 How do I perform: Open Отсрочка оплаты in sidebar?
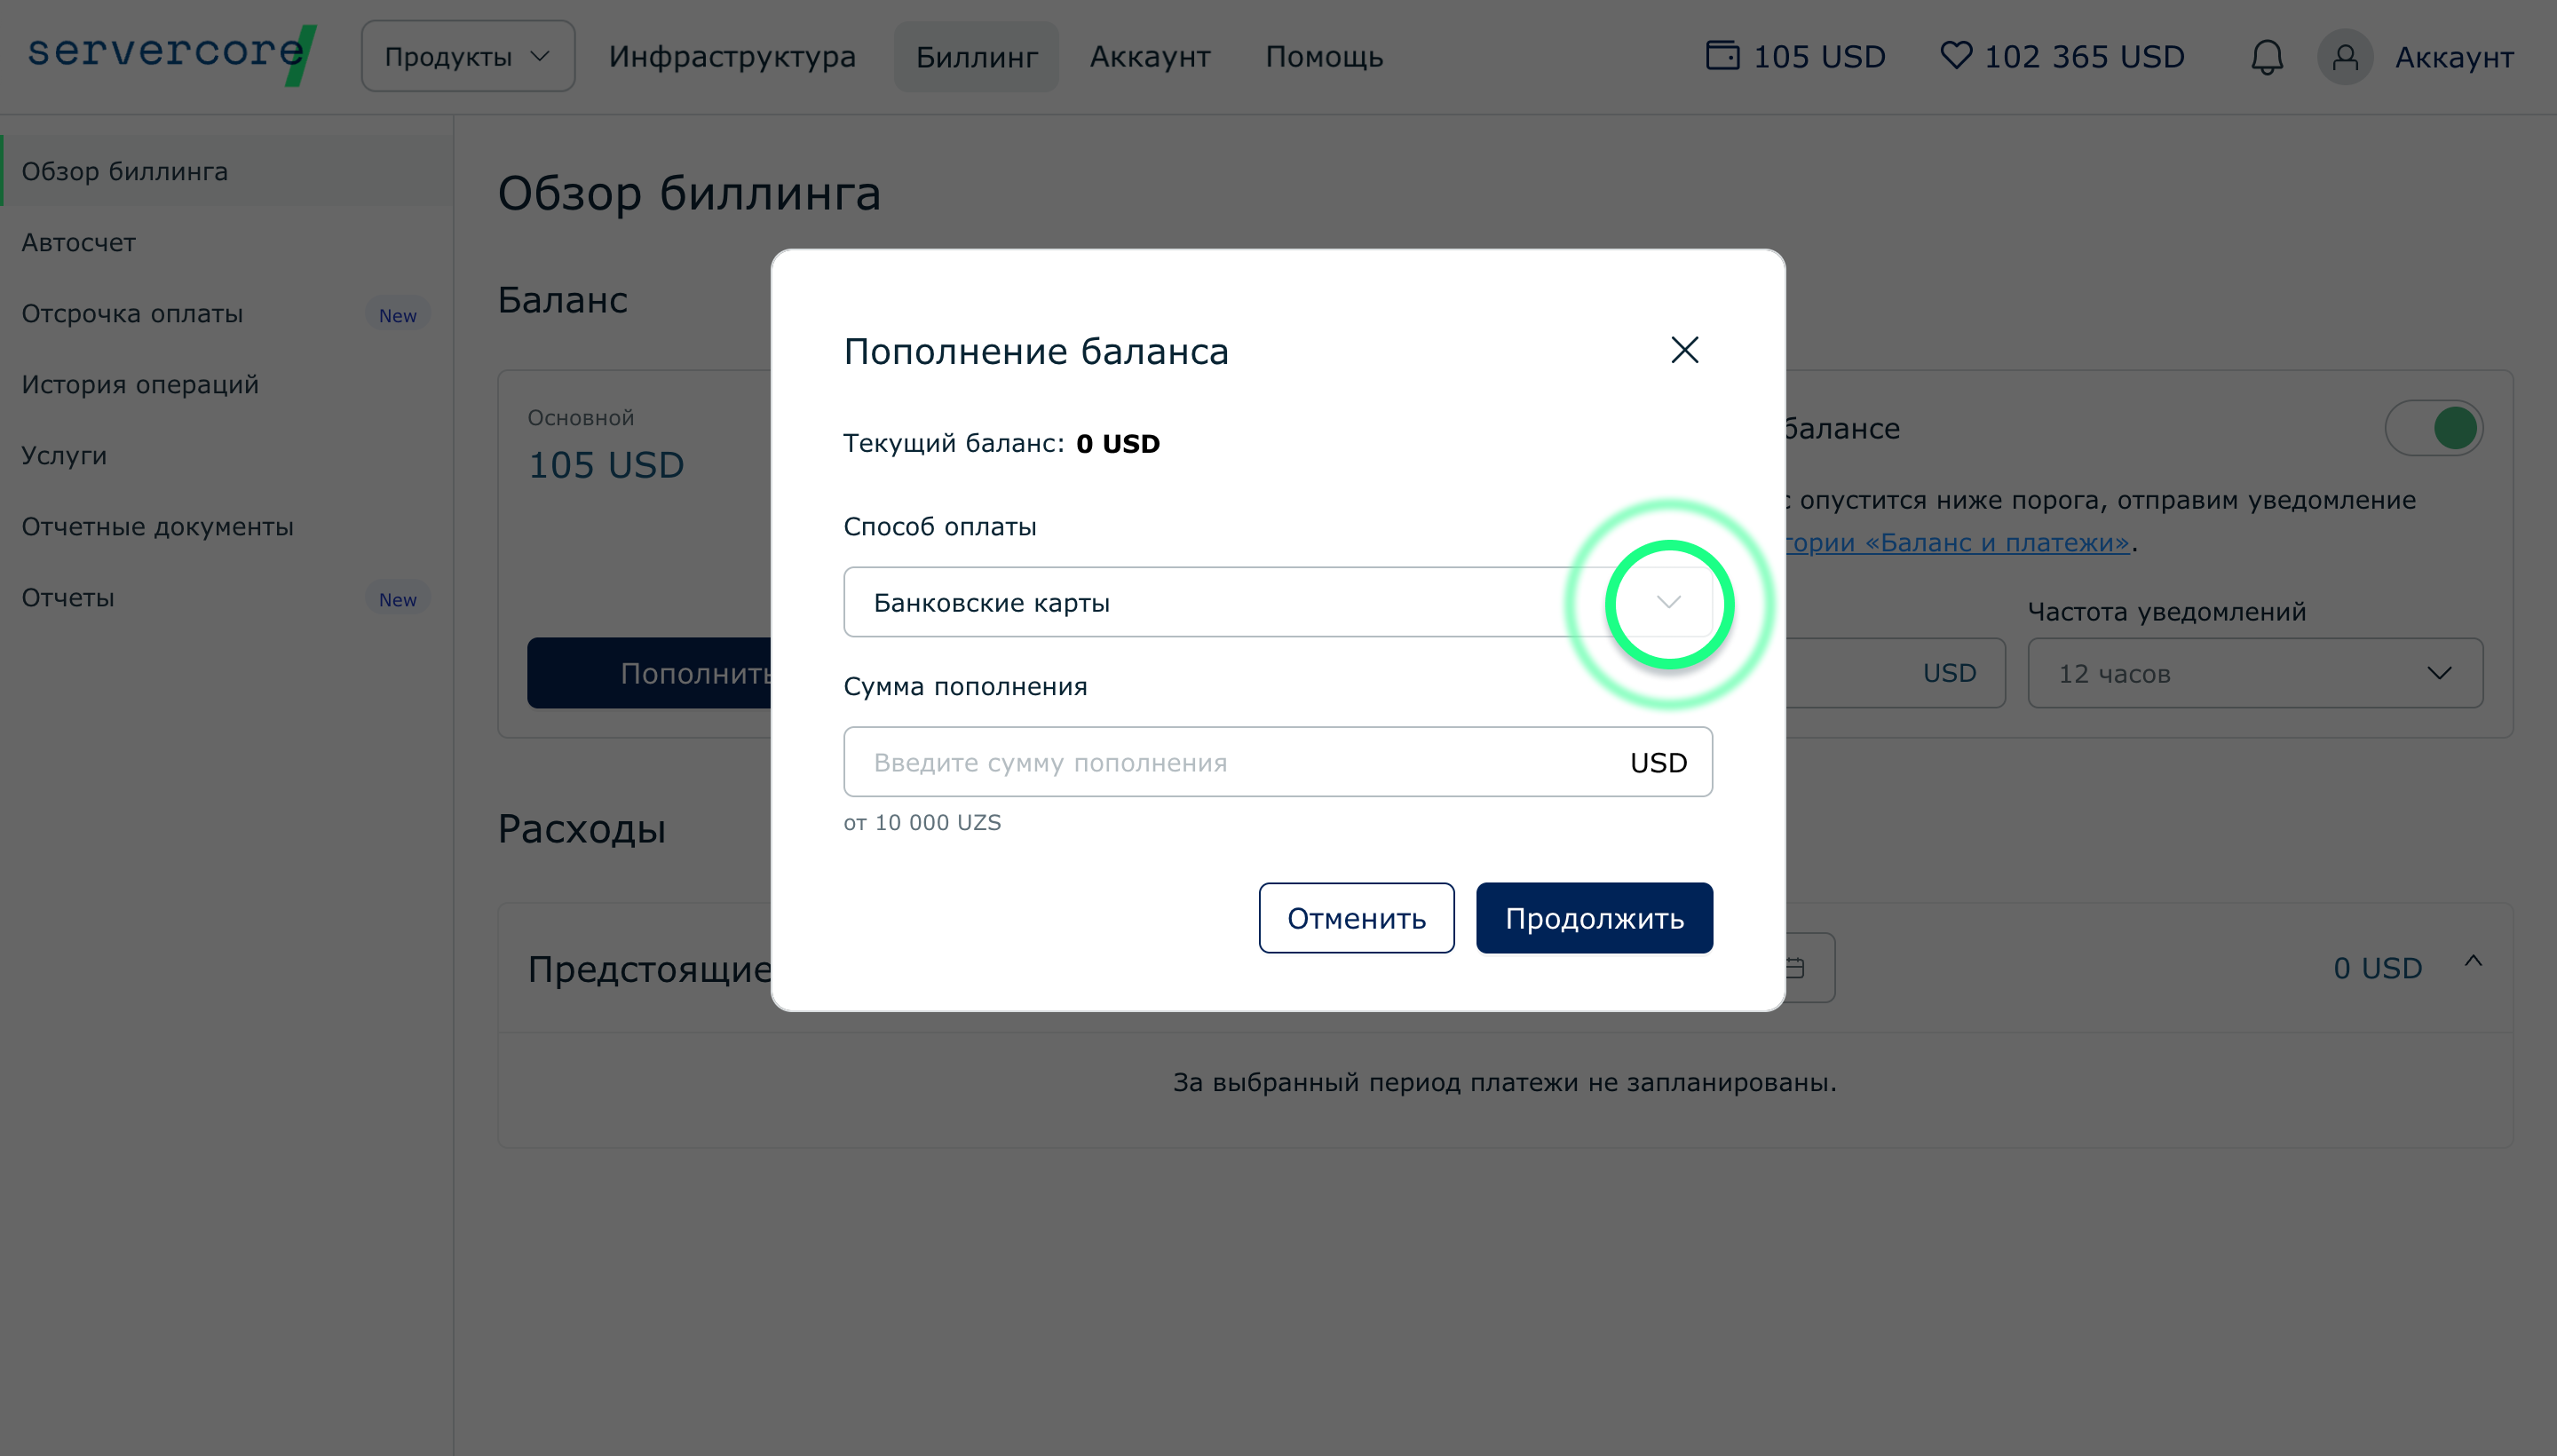point(227,313)
